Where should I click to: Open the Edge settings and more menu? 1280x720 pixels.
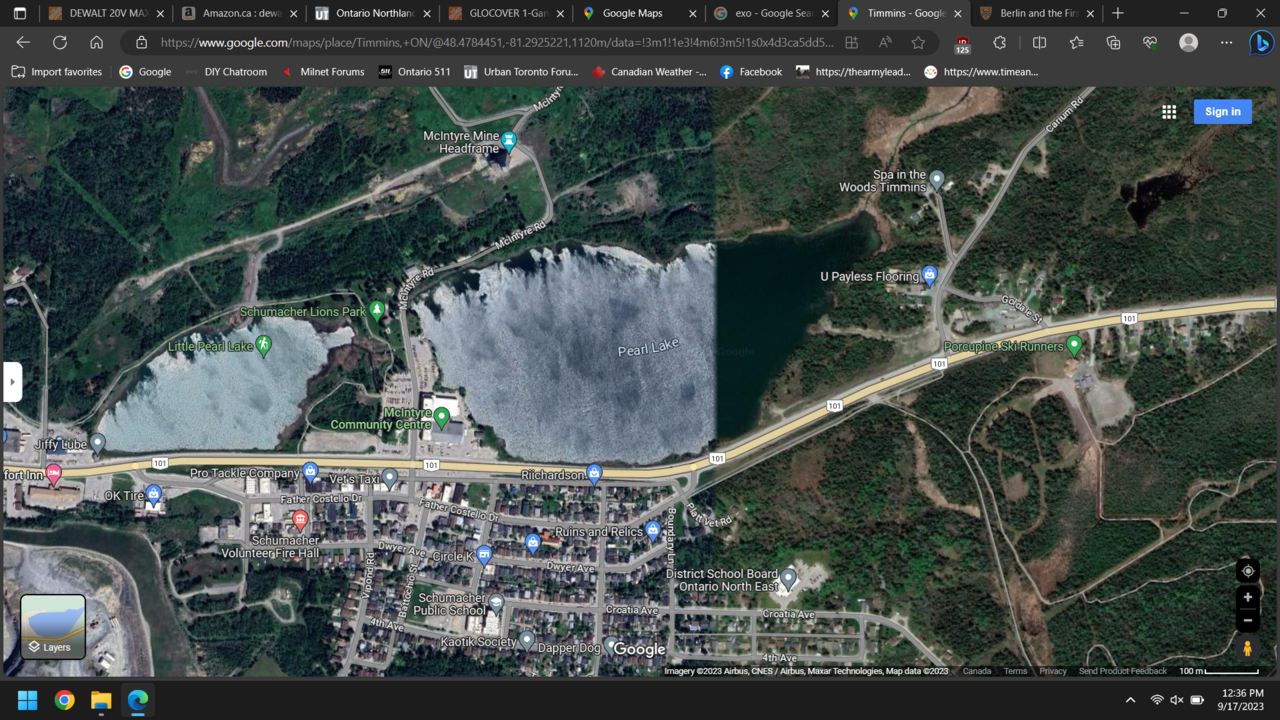point(1226,43)
